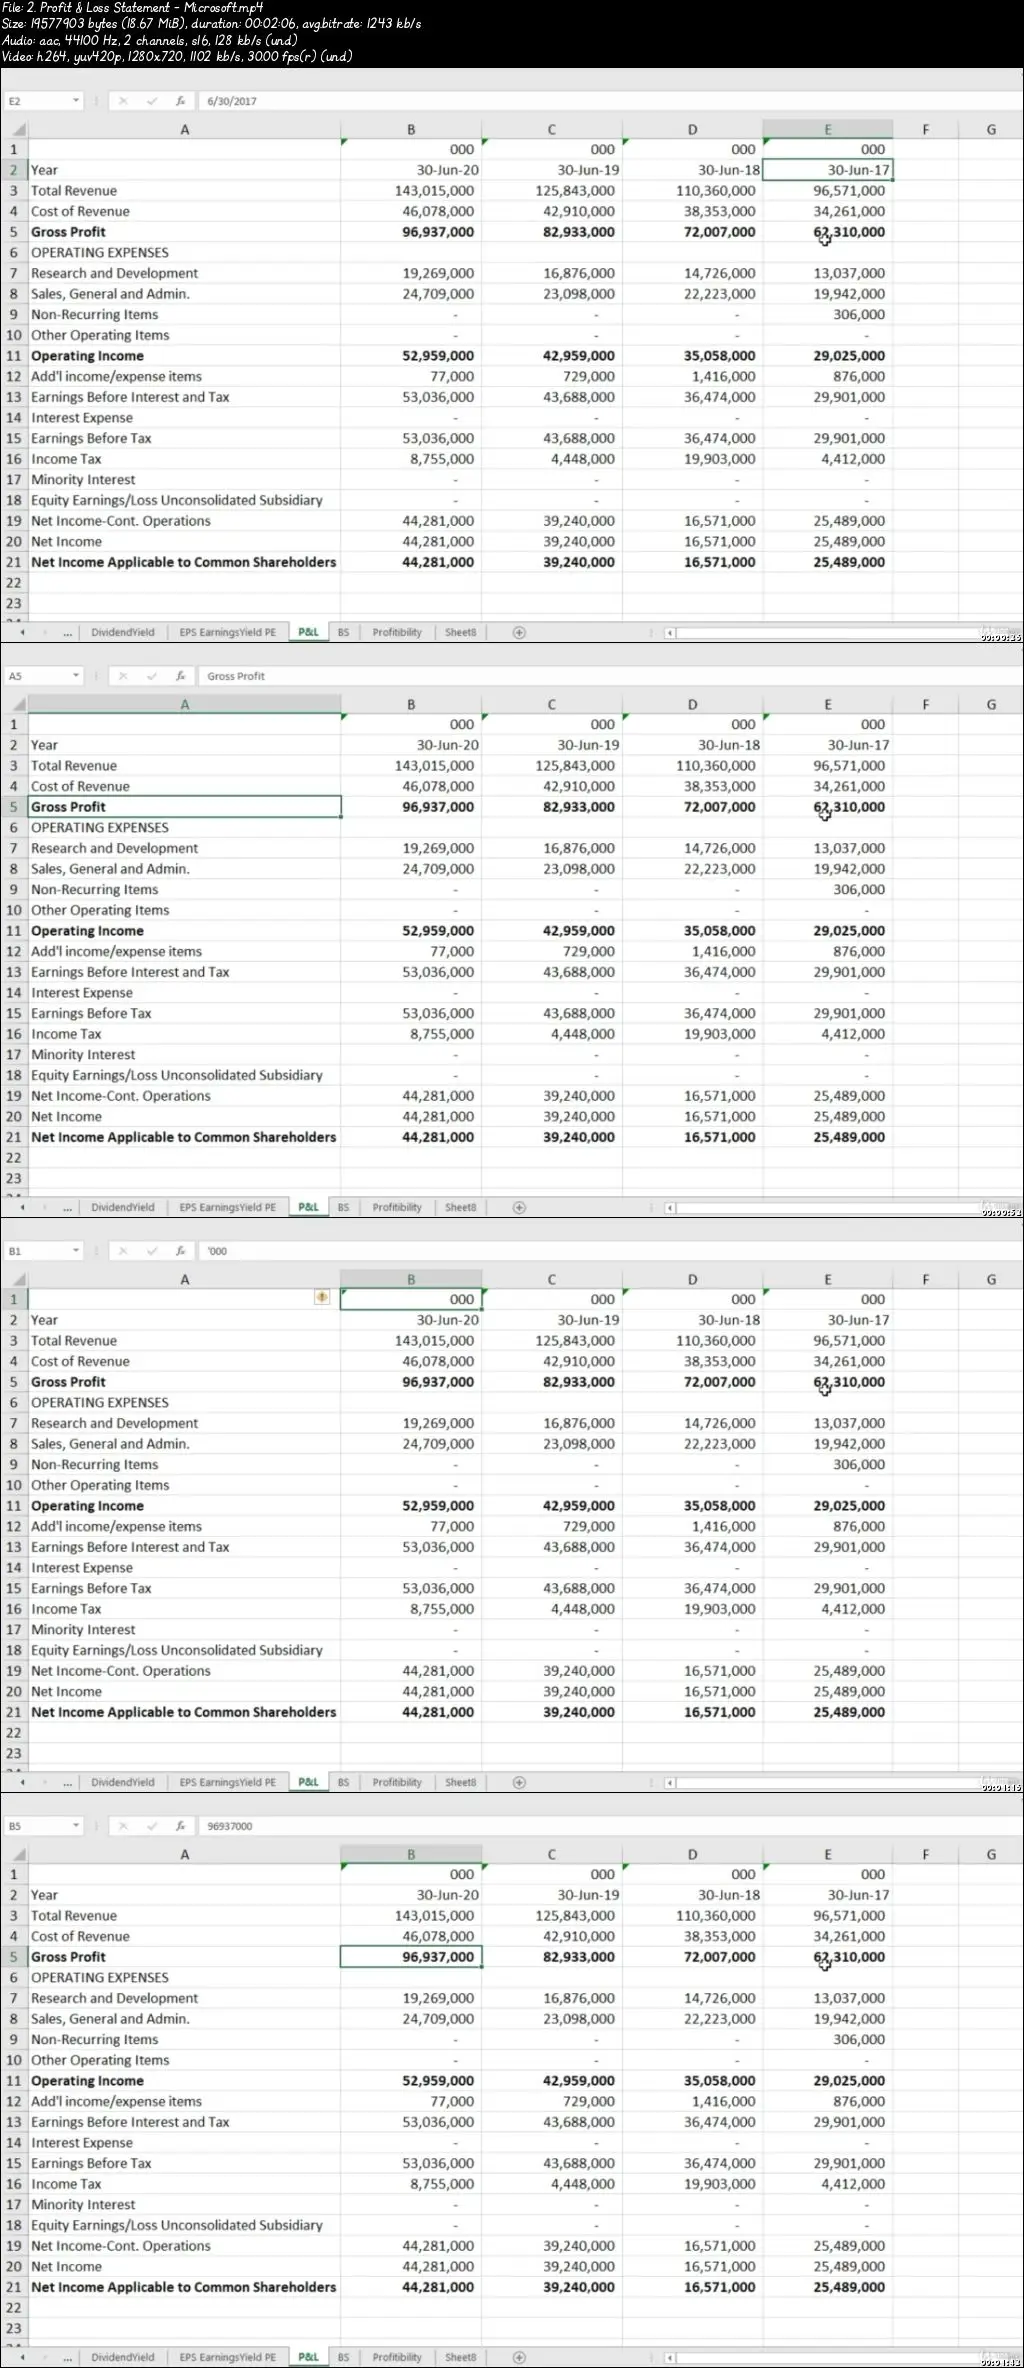Click fx icon beside the '000 formula bar

(180, 1251)
